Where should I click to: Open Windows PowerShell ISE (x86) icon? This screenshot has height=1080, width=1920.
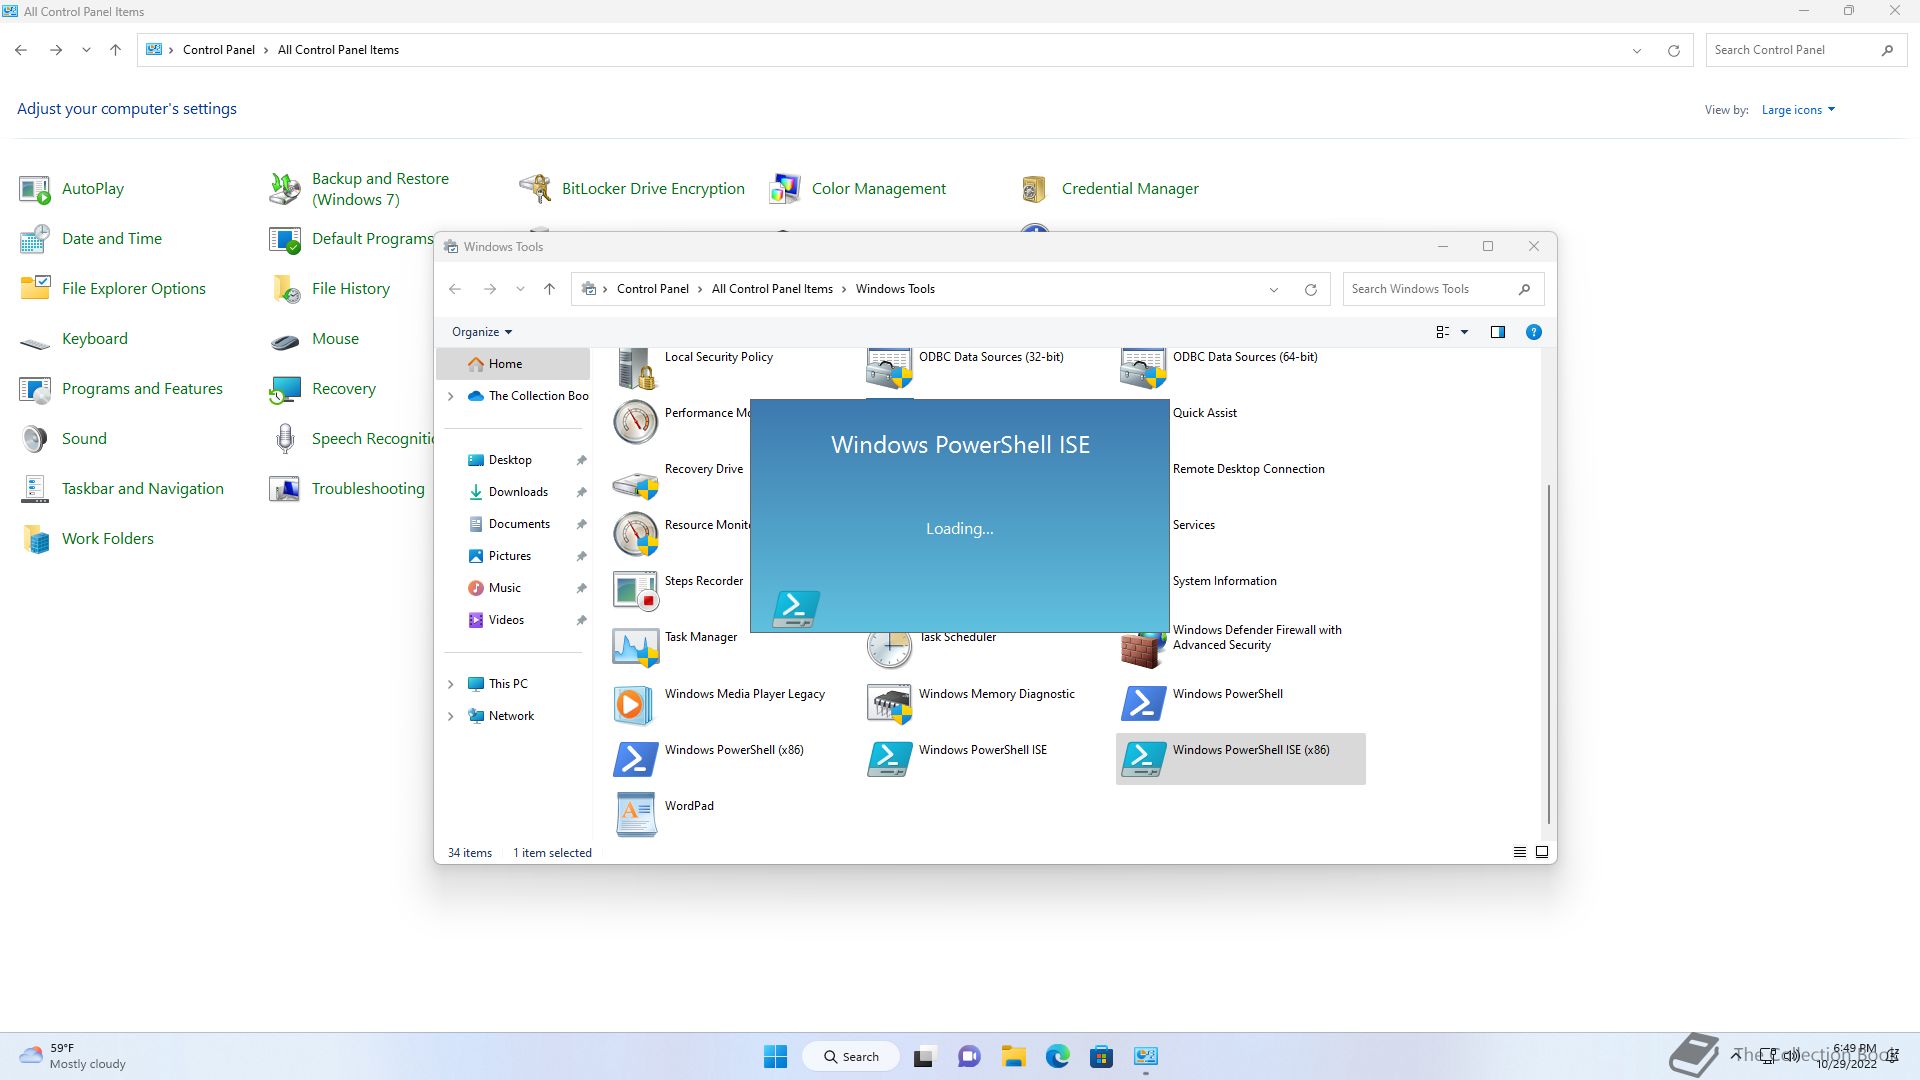1142,759
